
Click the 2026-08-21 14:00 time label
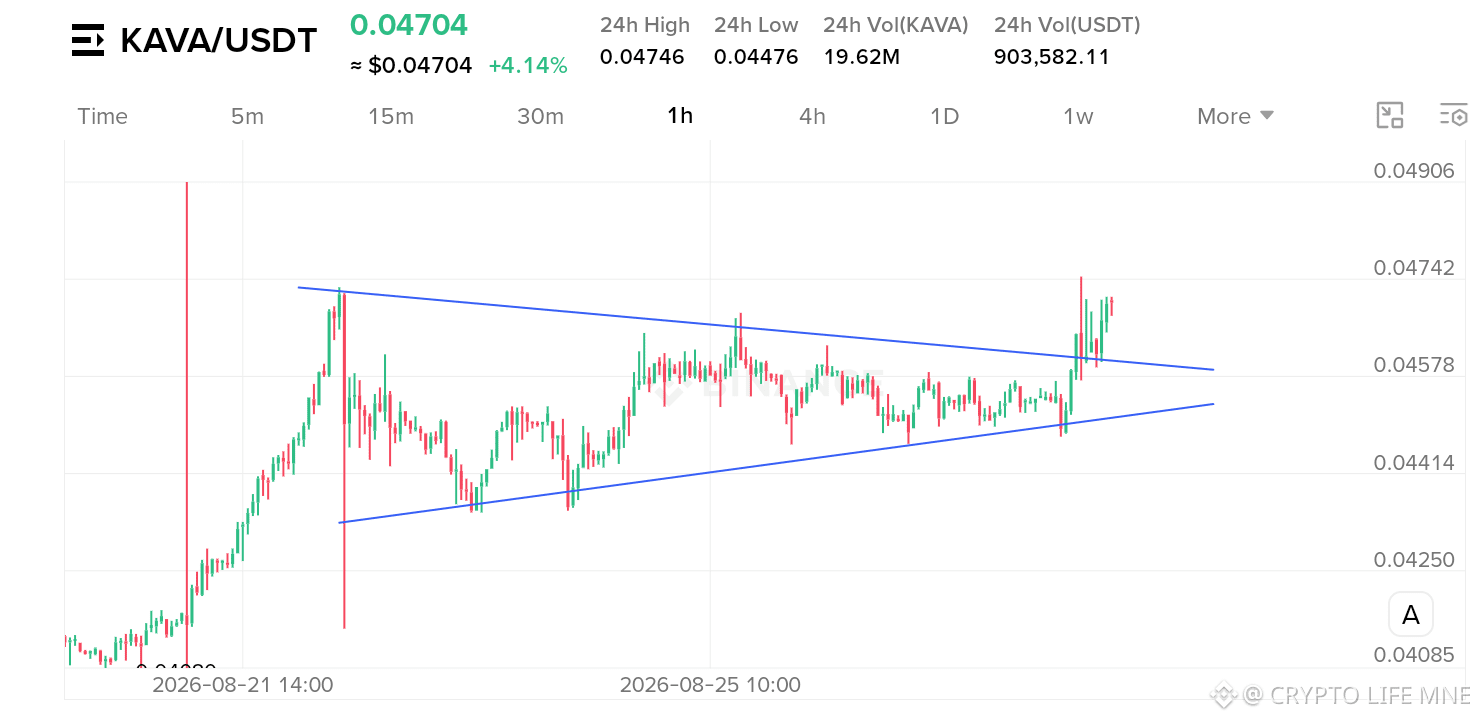point(243,685)
